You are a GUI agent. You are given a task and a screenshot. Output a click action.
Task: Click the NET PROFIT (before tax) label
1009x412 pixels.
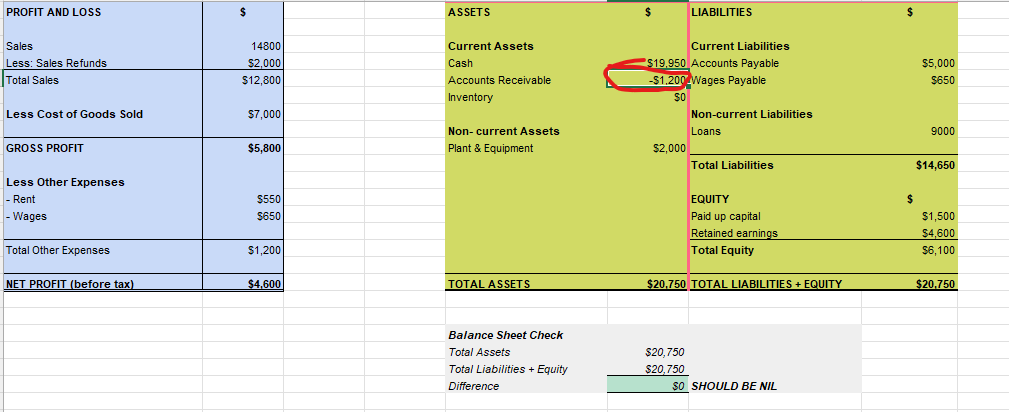pos(69,284)
